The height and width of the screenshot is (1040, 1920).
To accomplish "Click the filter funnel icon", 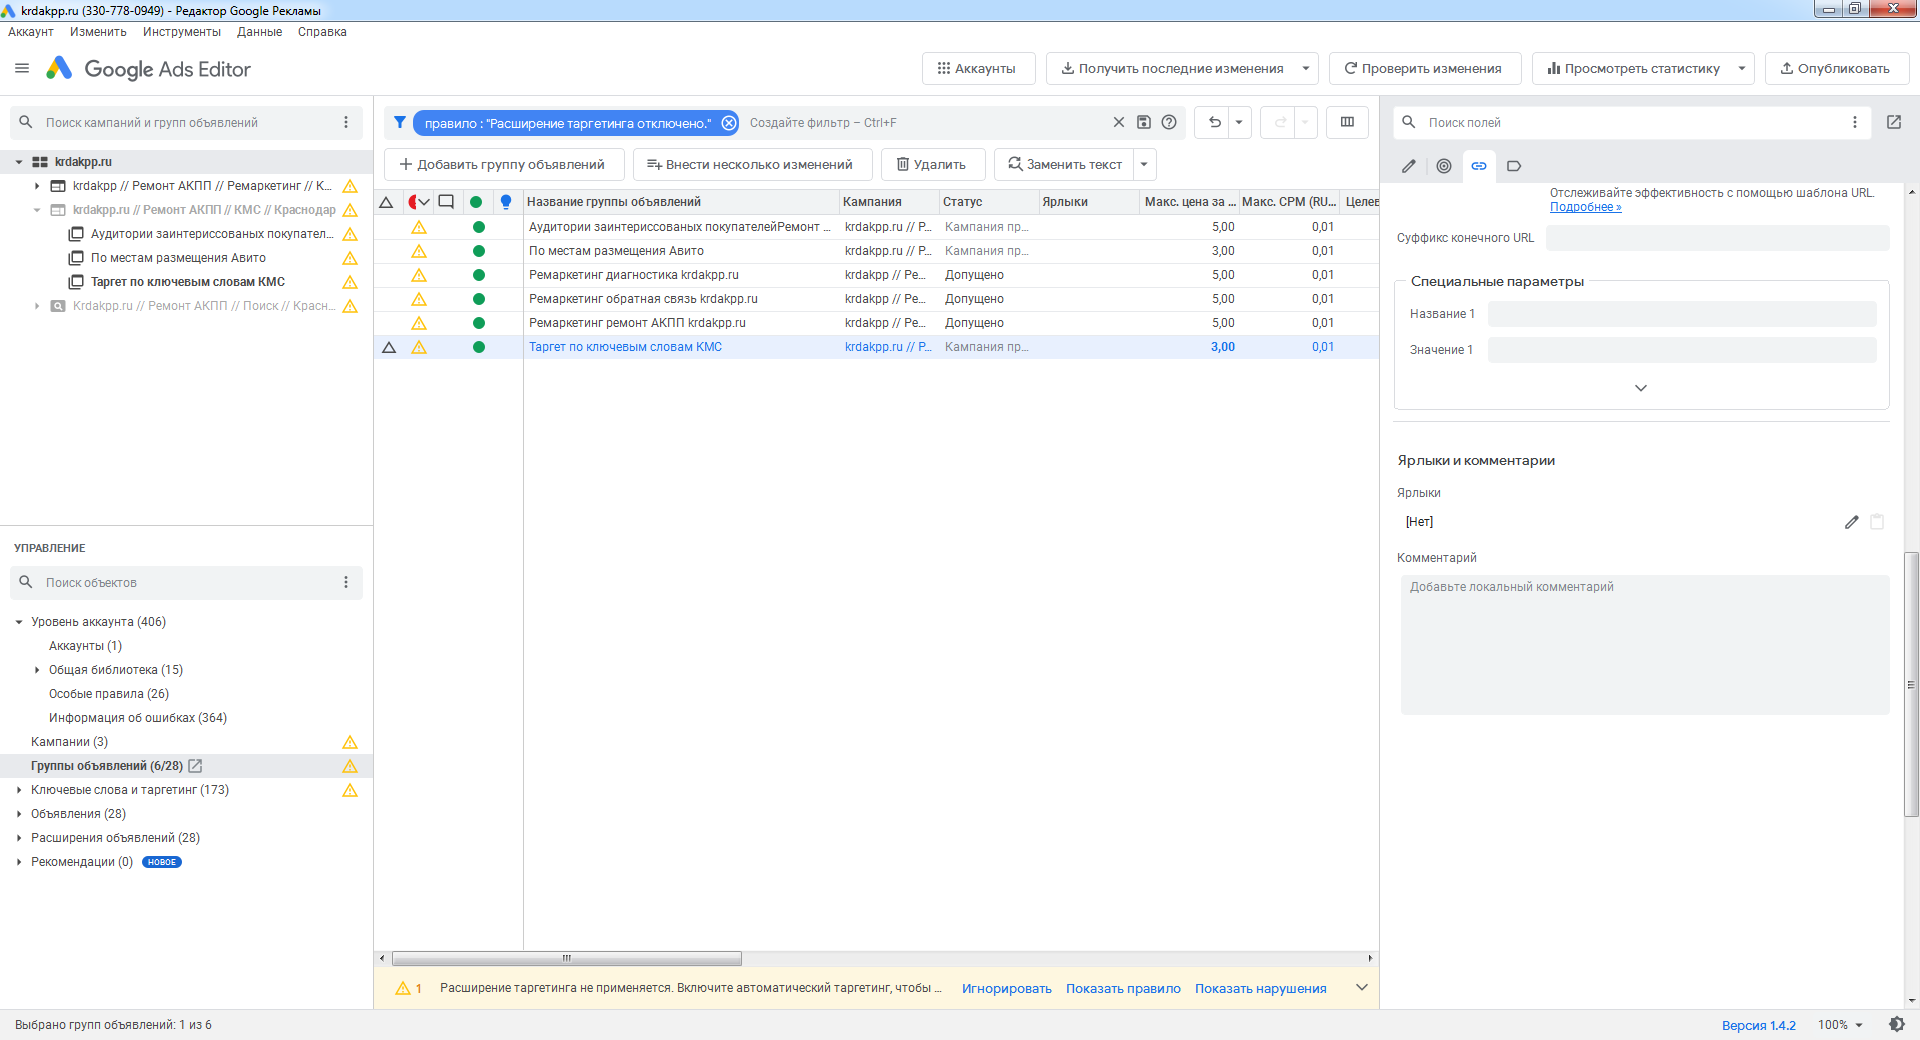I will [400, 122].
